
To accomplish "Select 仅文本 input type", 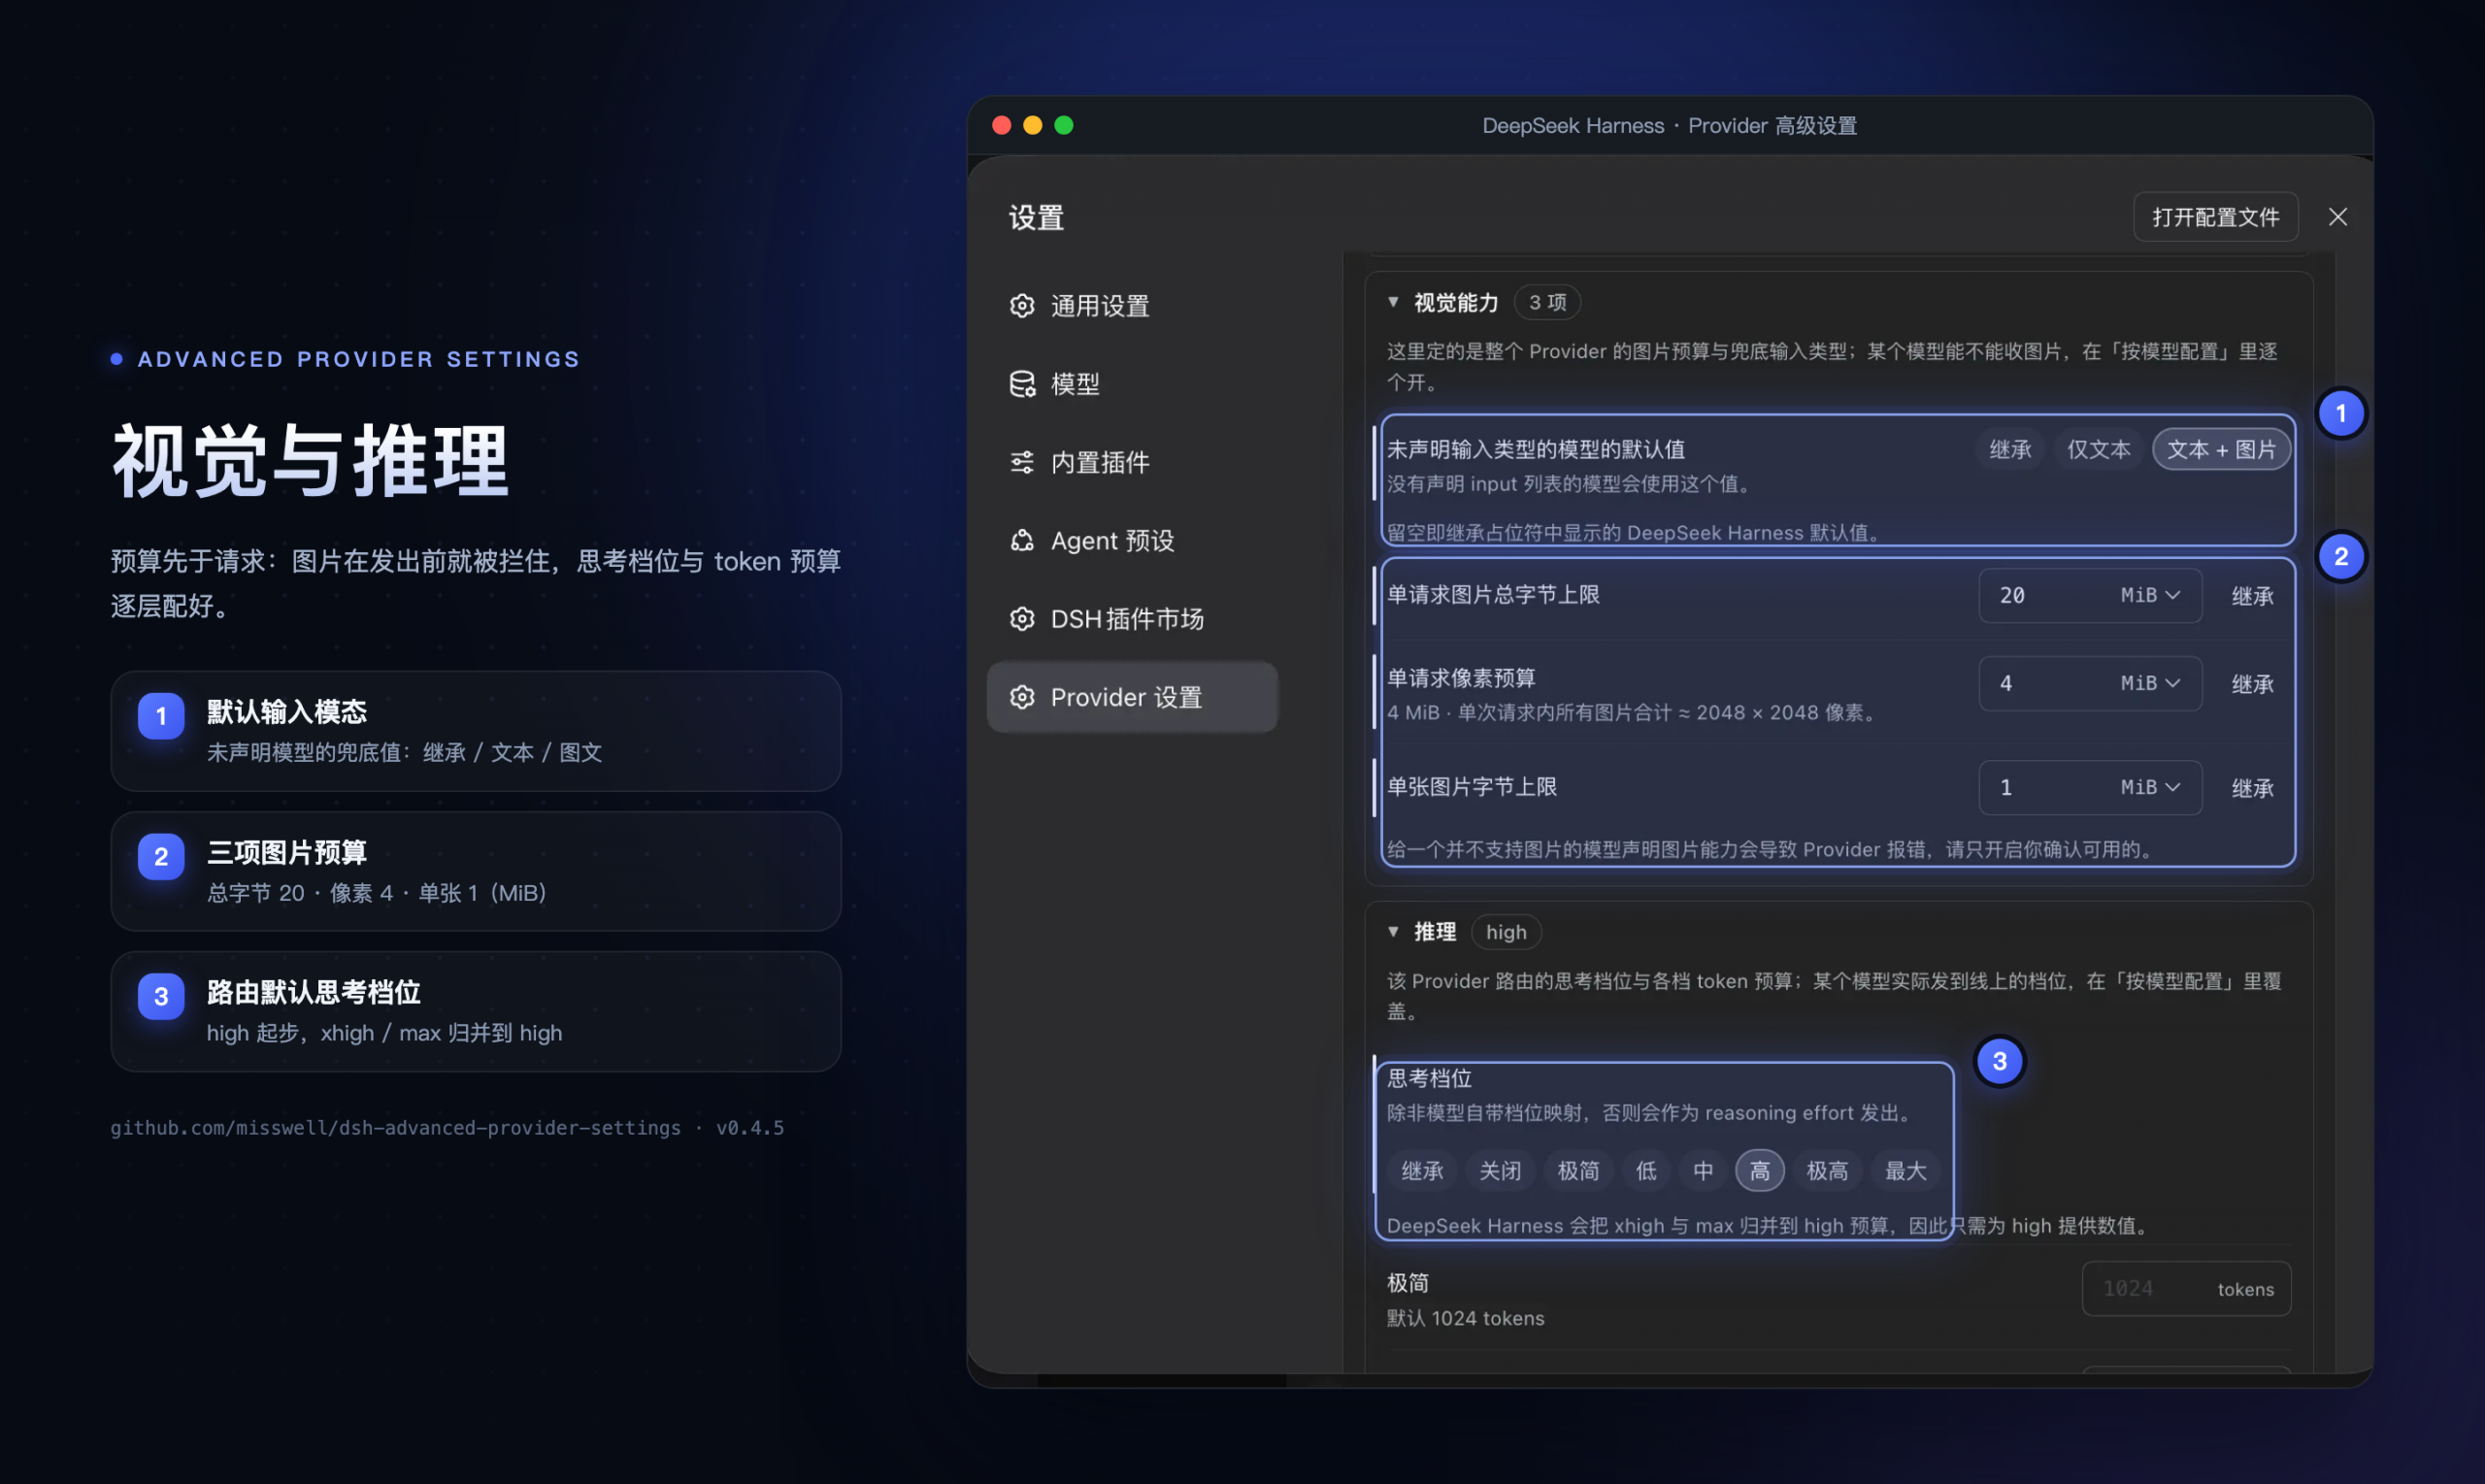I will (x=2098, y=450).
